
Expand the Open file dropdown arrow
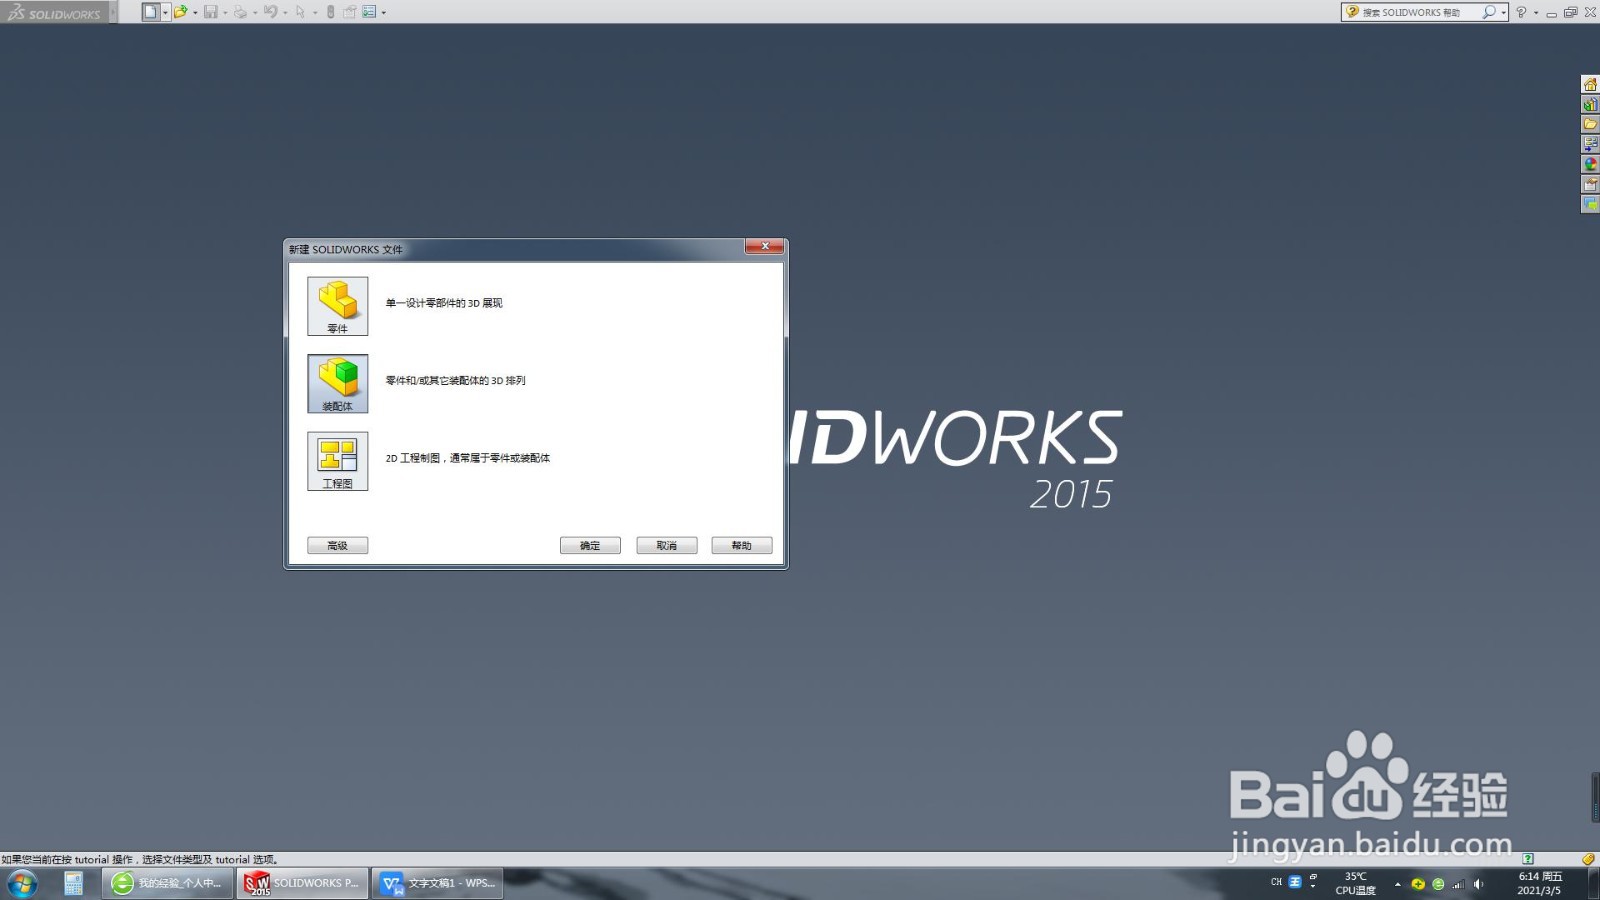click(x=195, y=12)
